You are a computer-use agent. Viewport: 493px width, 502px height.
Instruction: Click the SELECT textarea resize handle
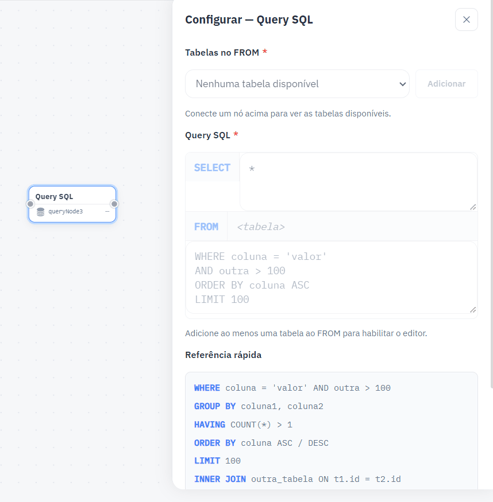click(x=473, y=207)
